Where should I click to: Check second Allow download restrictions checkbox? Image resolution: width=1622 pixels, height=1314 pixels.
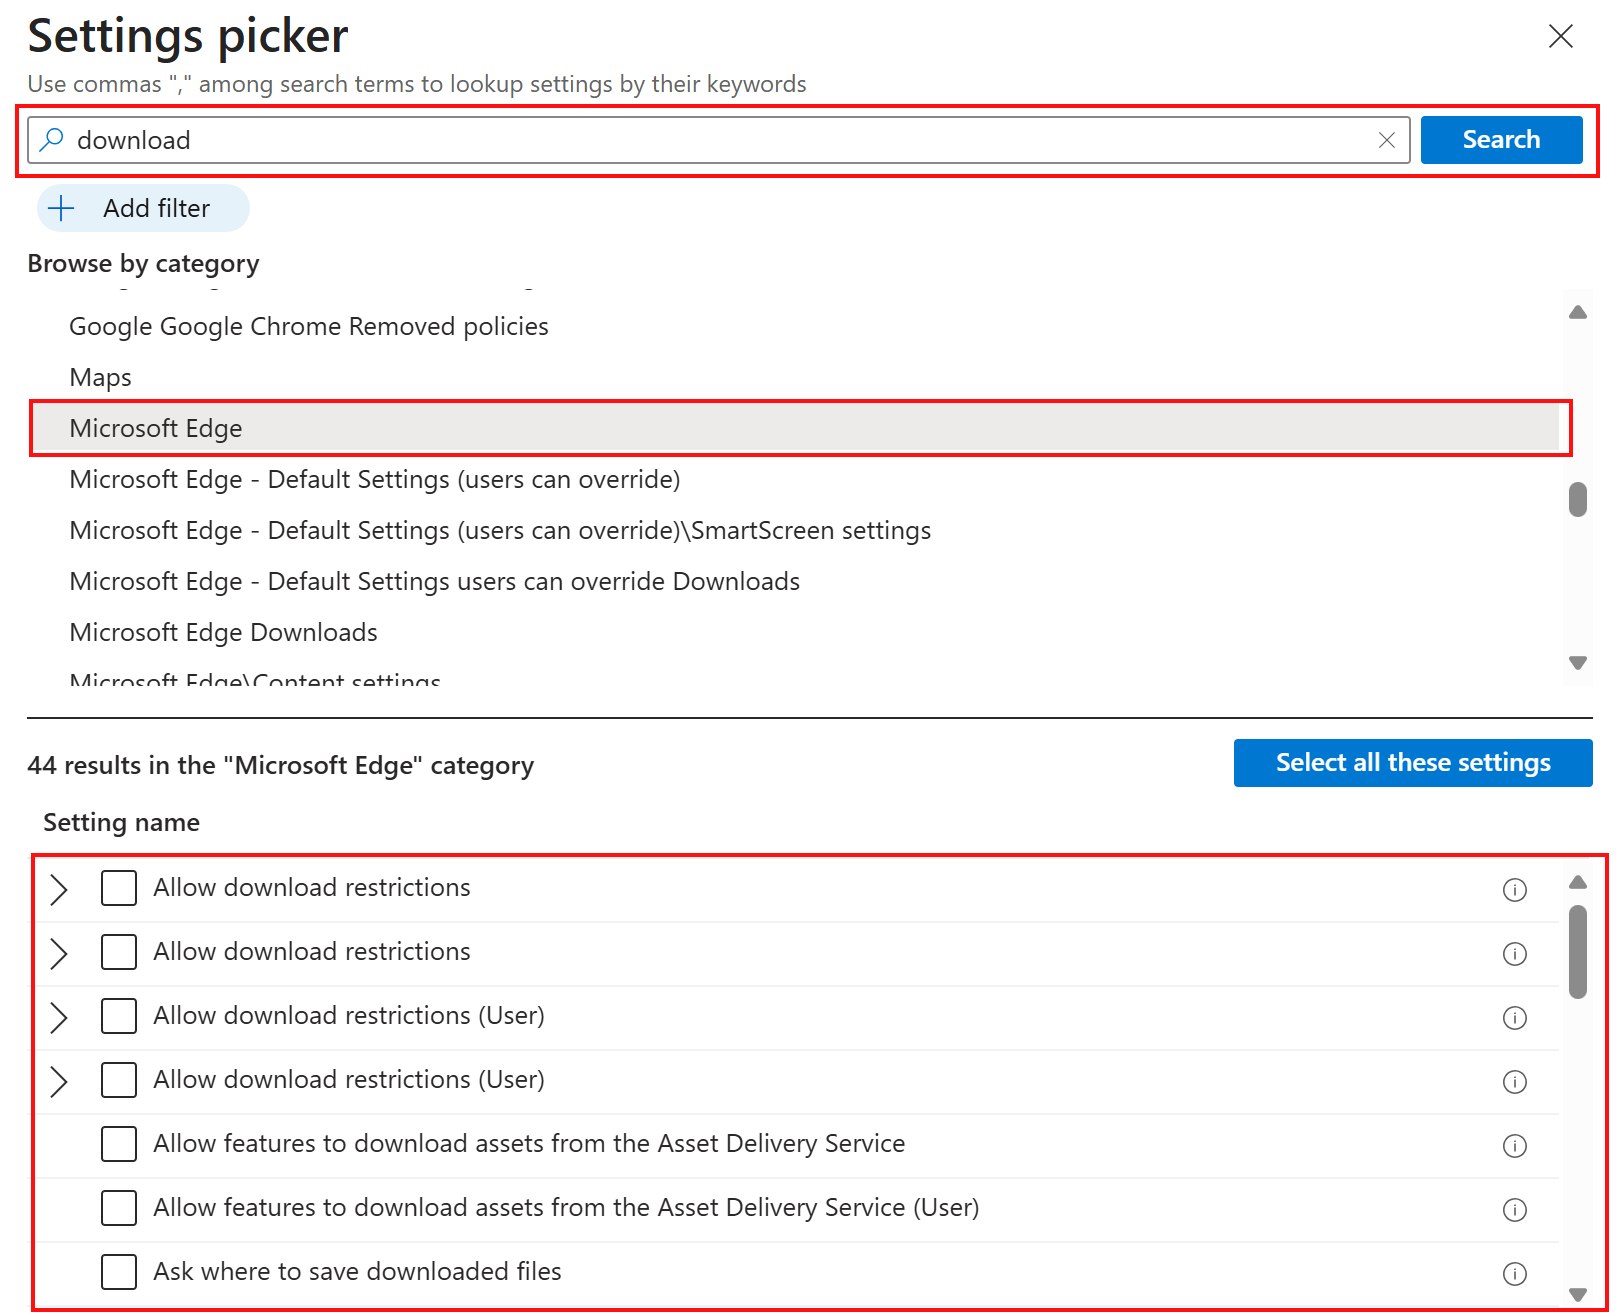(119, 952)
